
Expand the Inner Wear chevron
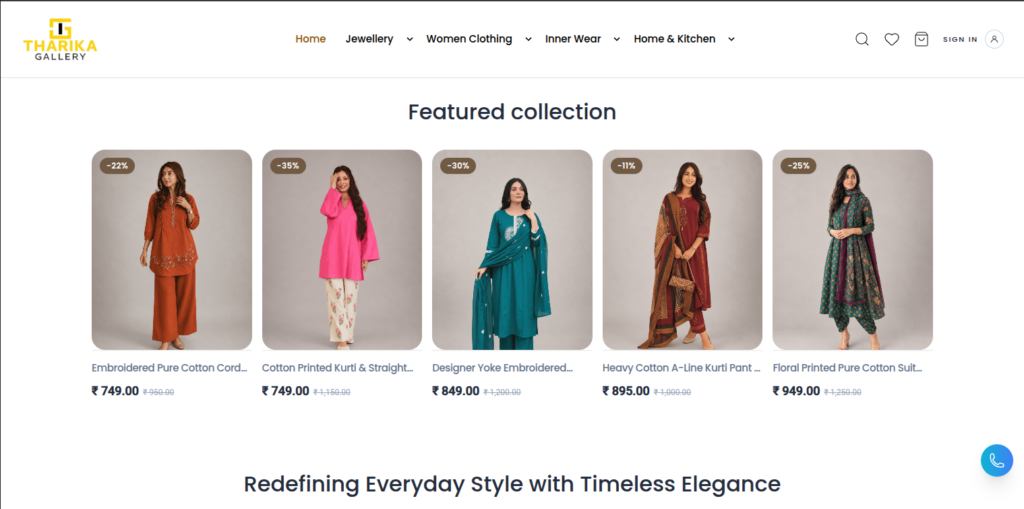pyautogui.click(x=616, y=39)
